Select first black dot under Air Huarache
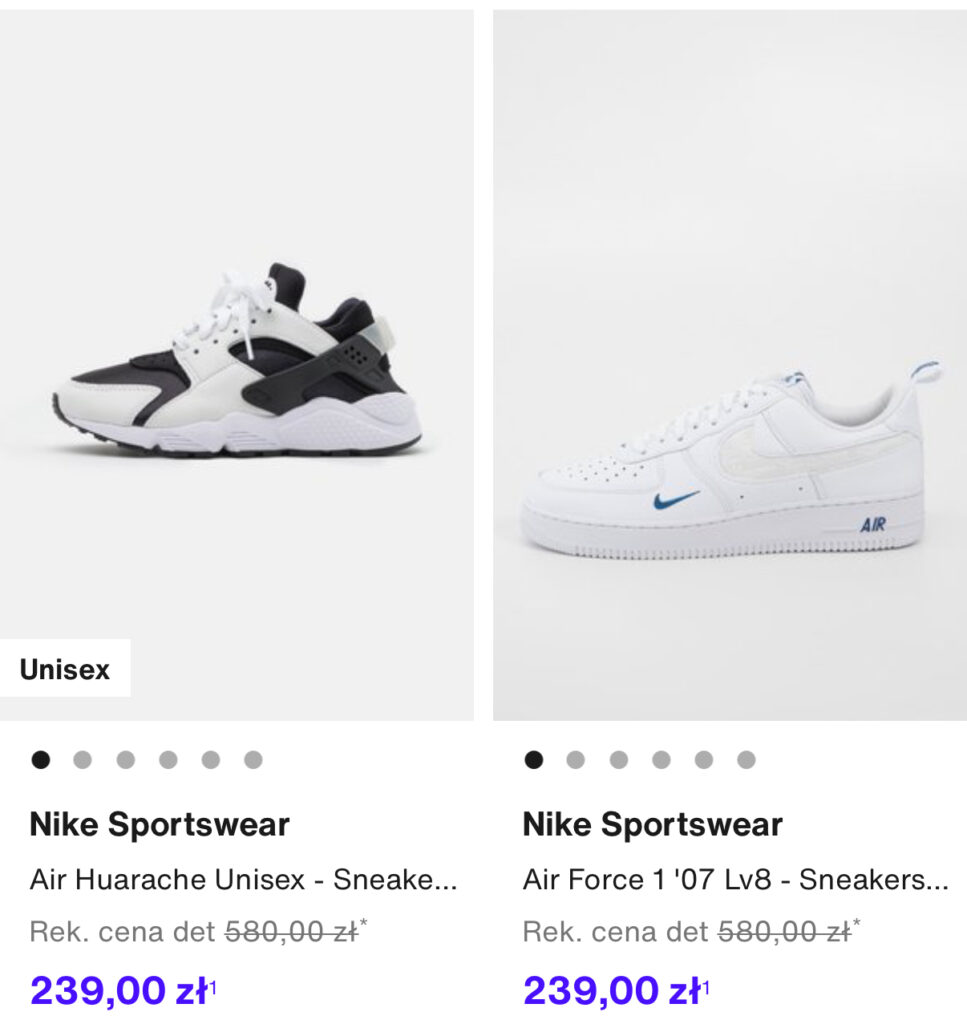This screenshot has width=967, height=1024. (40, 760)
